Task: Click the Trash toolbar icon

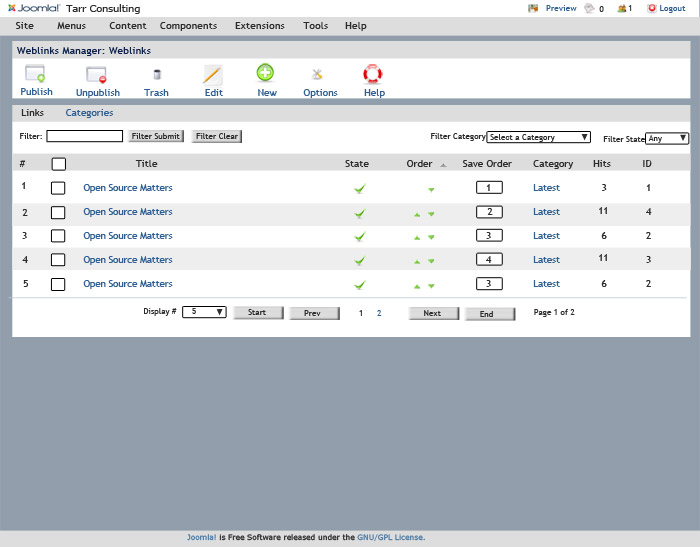Action: click(x=156, y=74)
